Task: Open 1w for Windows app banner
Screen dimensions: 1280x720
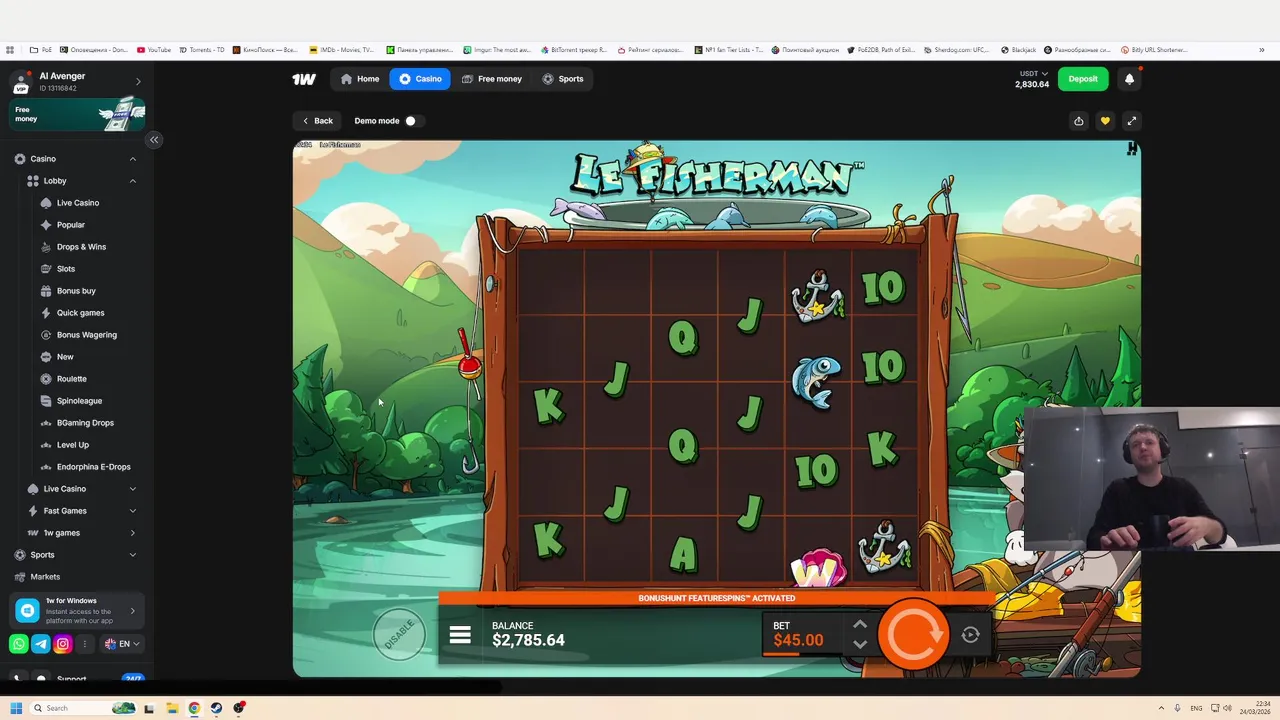Action: 77,610
